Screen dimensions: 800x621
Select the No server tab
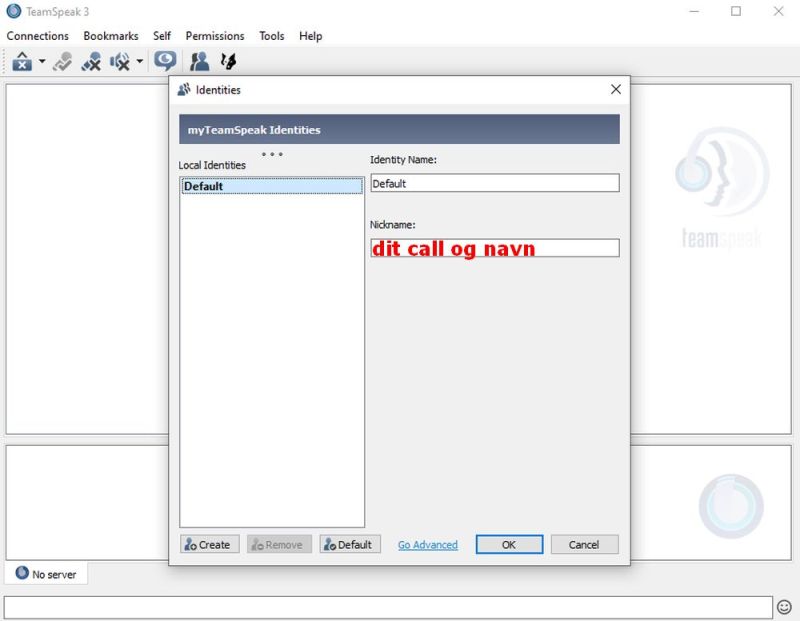(46, 574)
